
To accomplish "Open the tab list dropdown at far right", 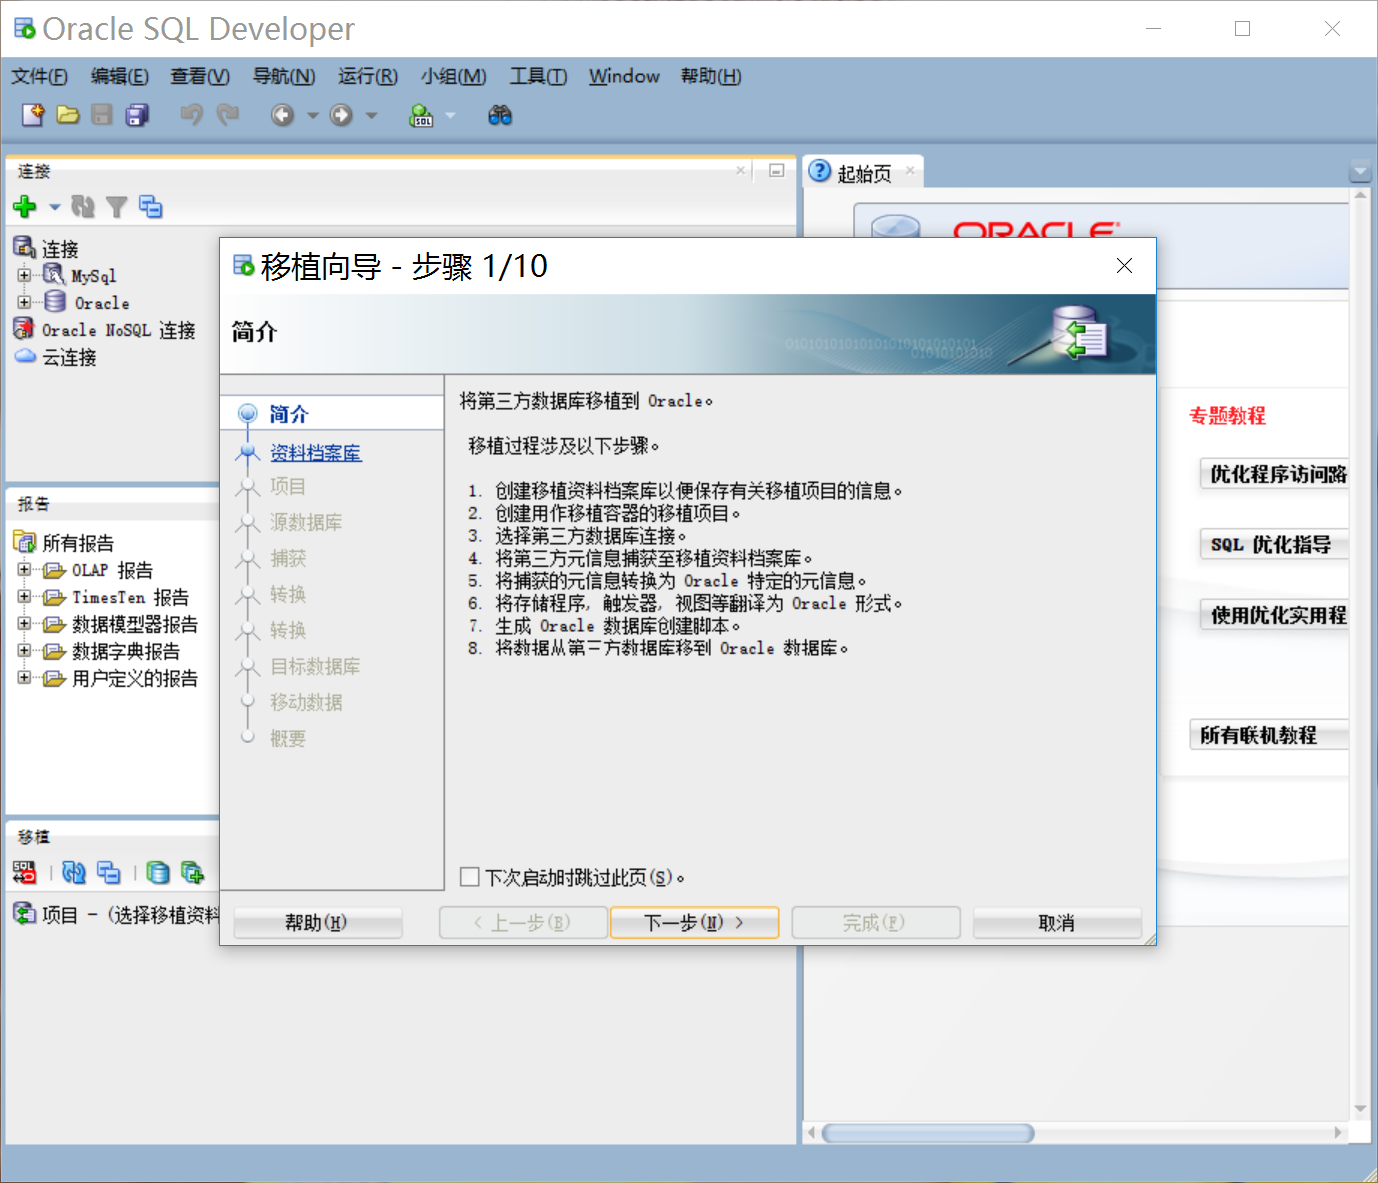I will 1360,171.
